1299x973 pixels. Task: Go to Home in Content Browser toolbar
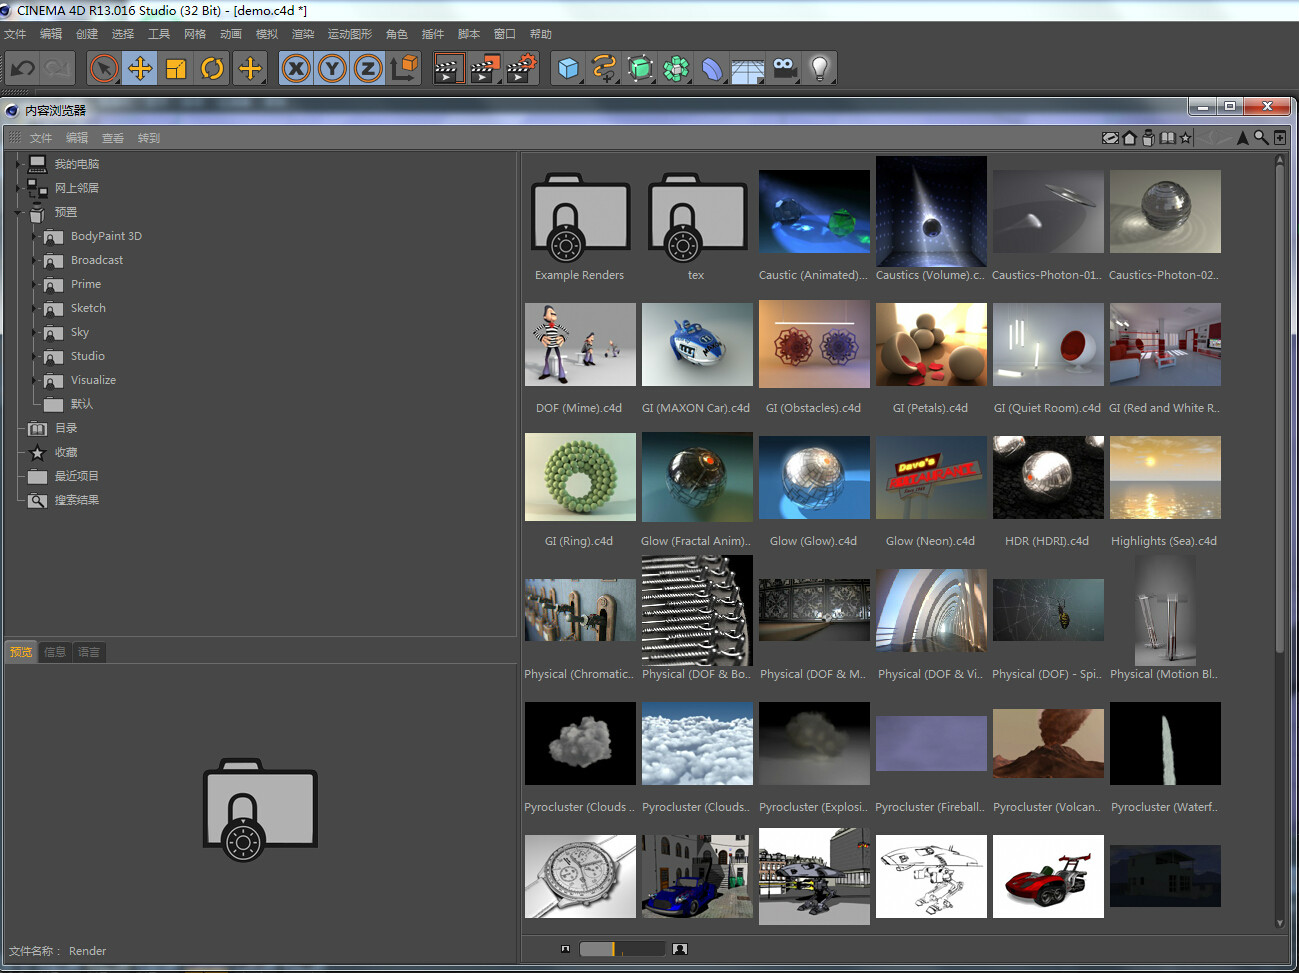pos(1129,138)
